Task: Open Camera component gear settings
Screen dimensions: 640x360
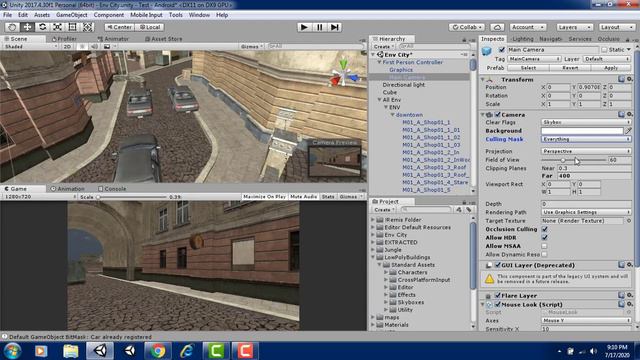Action: (x=630, y=114)
